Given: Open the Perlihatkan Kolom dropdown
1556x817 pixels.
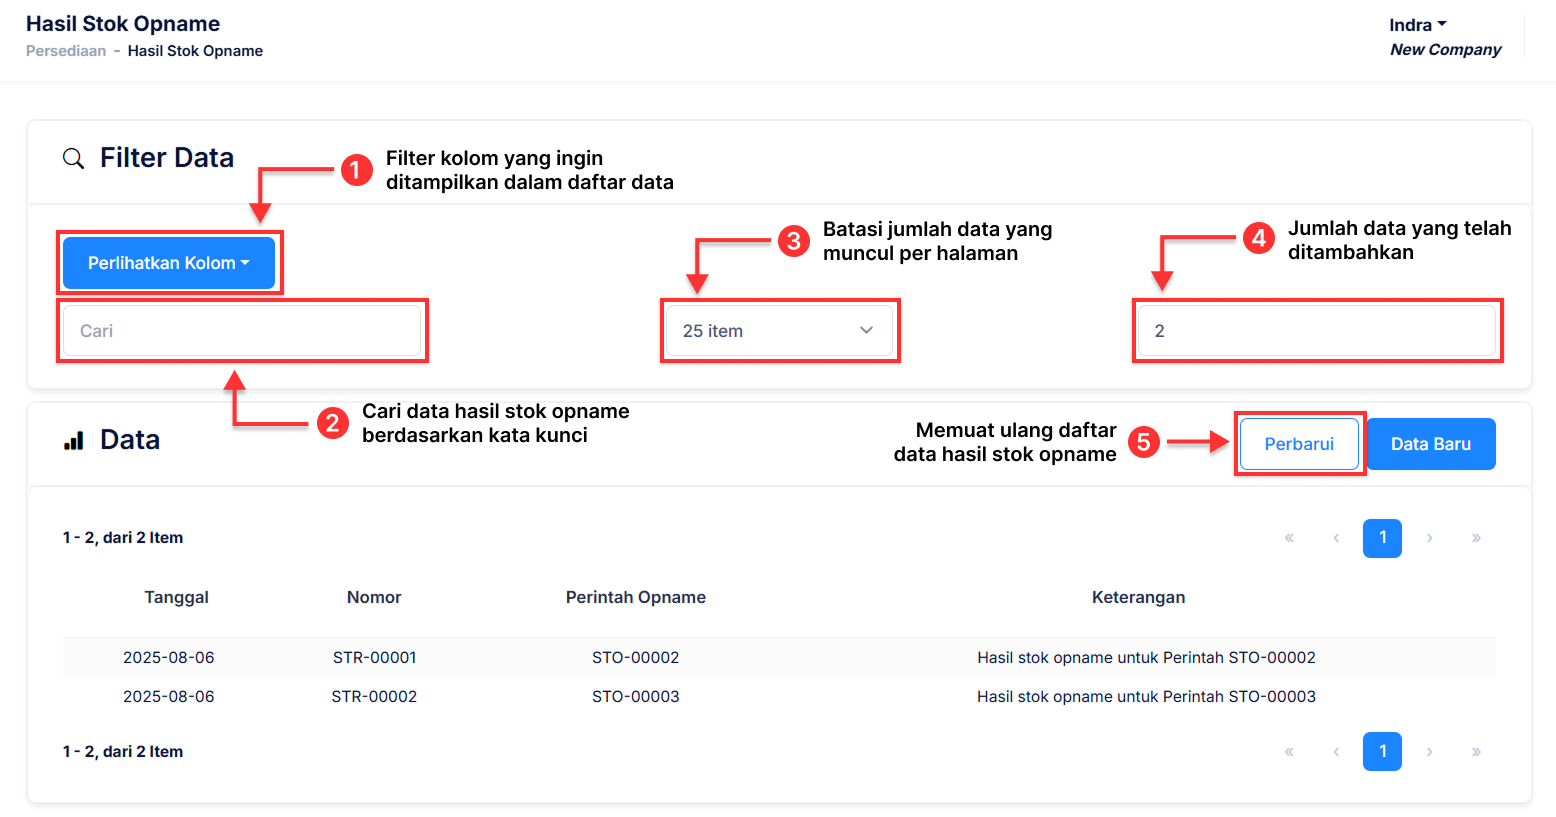Looking at the screenshot, I should 169,262.
